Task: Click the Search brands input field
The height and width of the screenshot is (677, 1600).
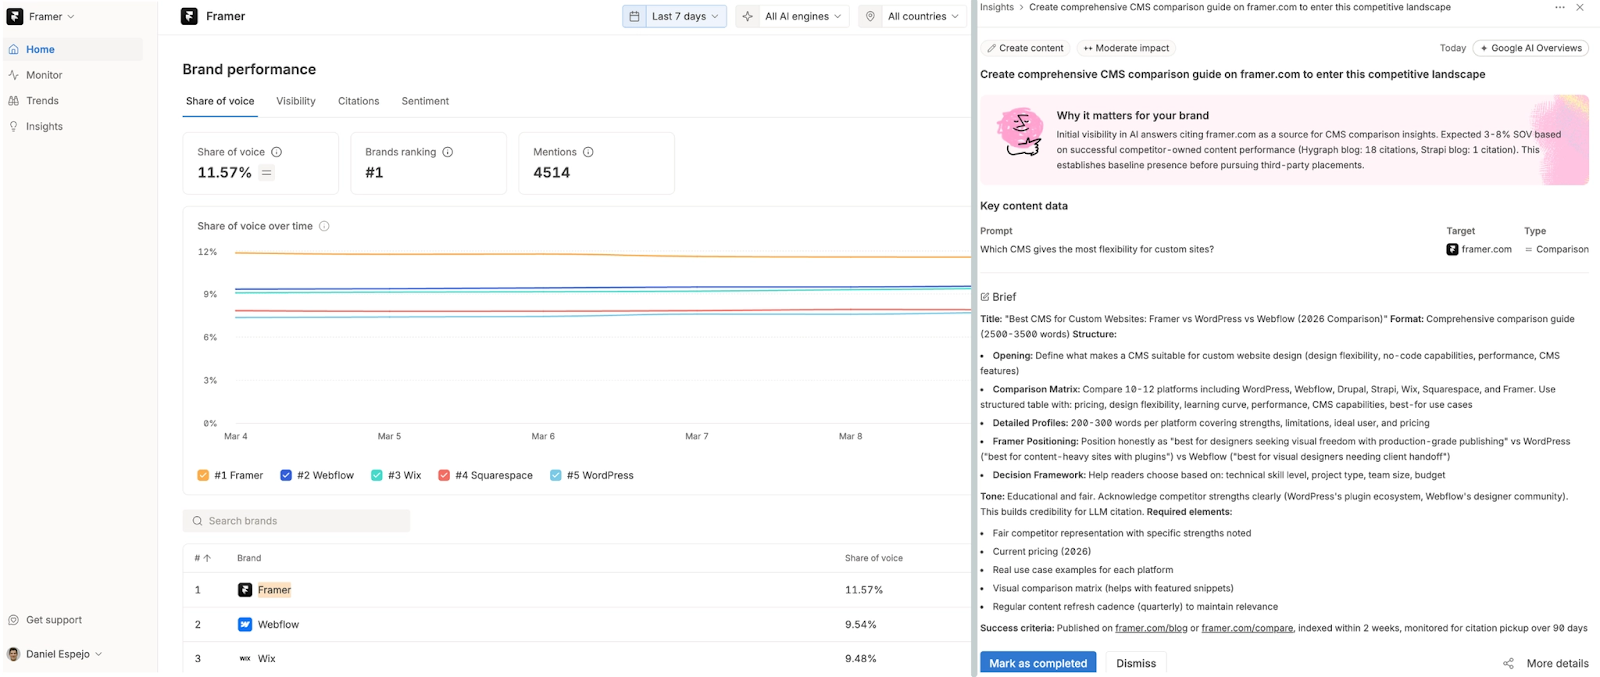Action: click(296, 521)
